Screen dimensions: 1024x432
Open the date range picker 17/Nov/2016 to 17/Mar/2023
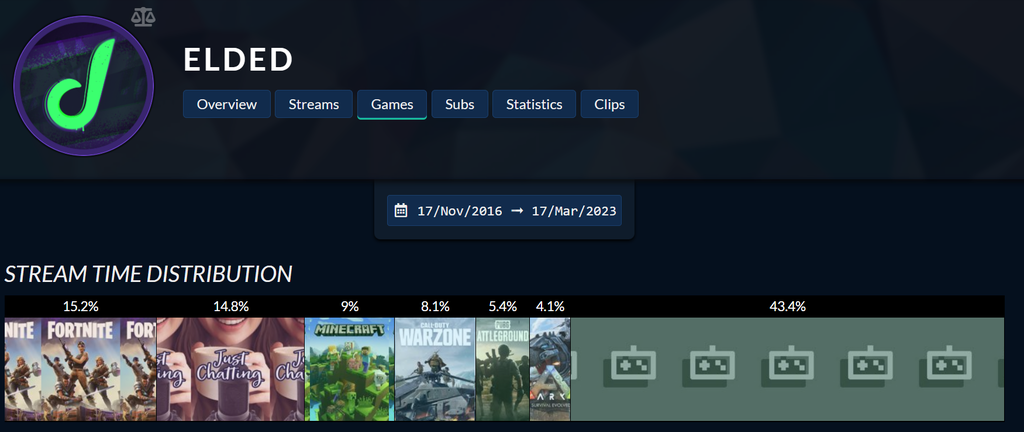click(x=504, y=211)
